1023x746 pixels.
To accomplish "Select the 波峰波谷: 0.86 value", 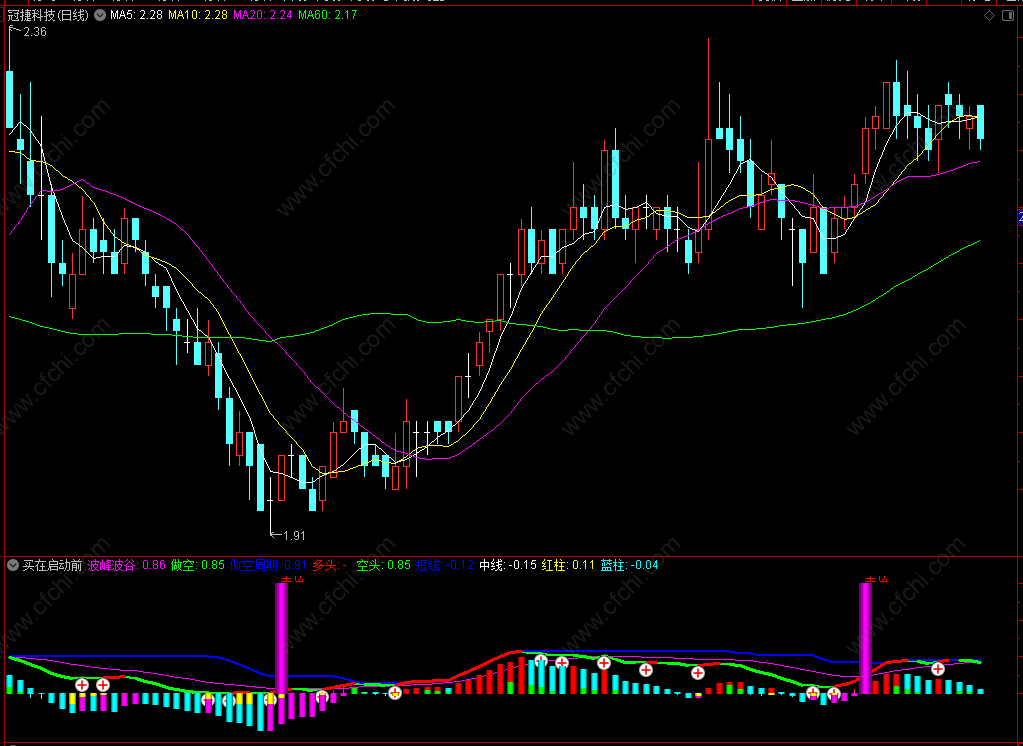I will (x=127, y=565).
